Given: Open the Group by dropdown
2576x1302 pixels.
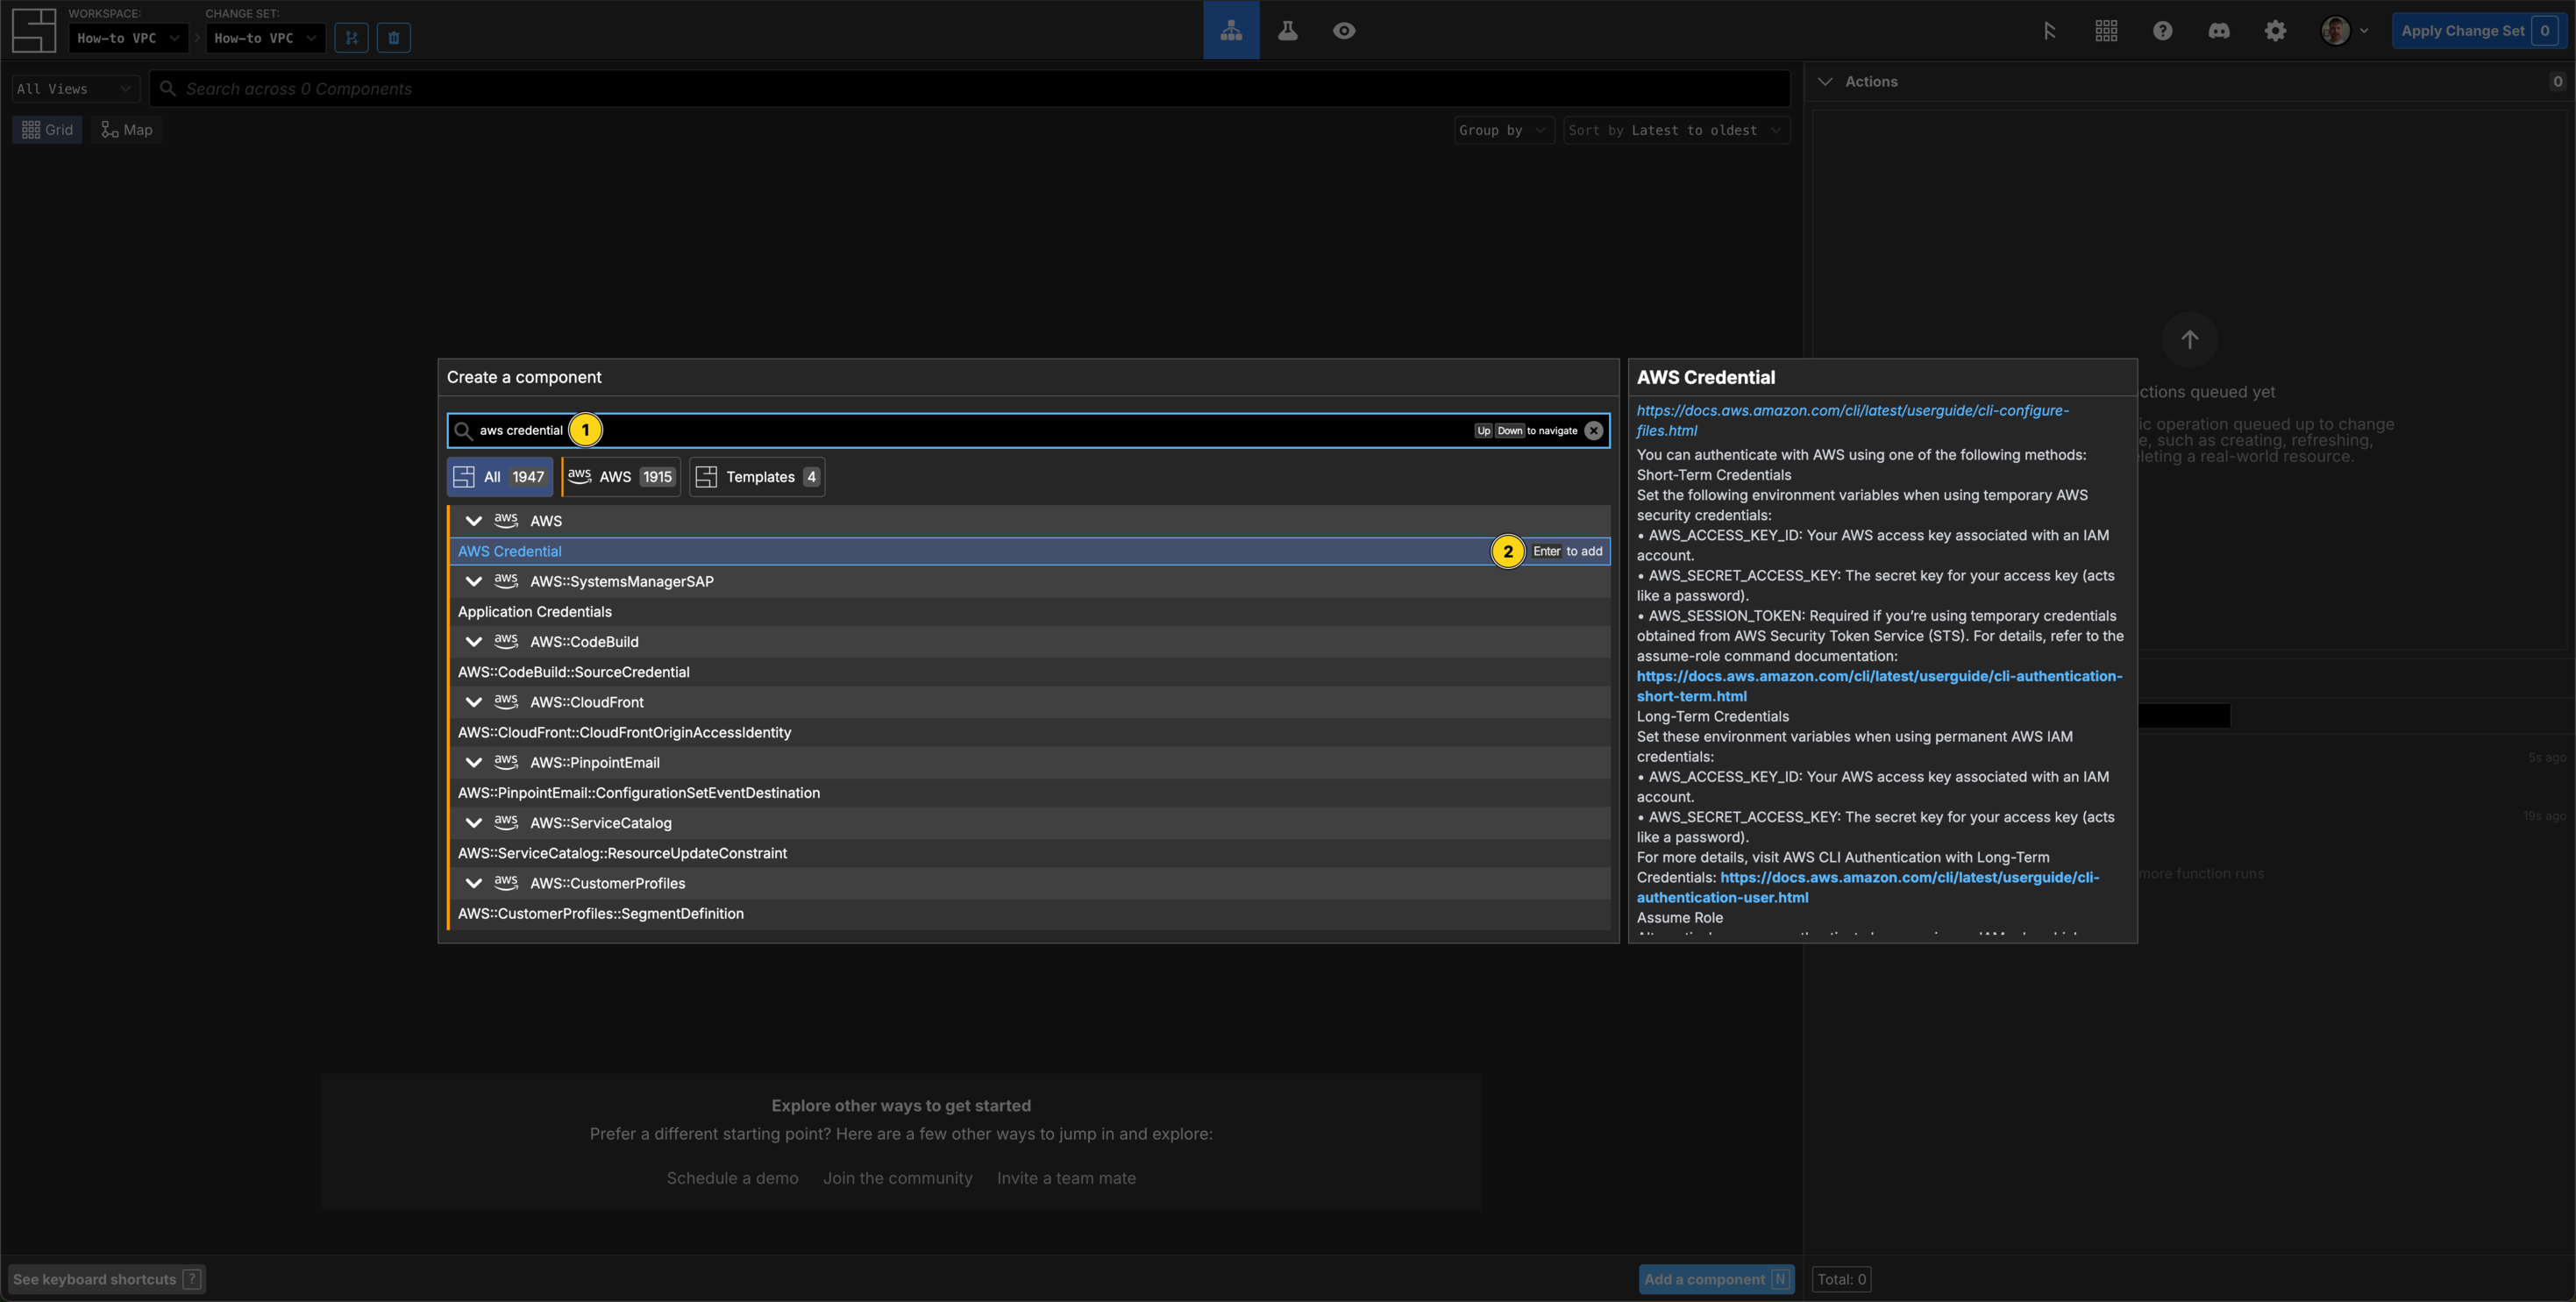Looking at the screenshot, I should [x=1504, y=130].
